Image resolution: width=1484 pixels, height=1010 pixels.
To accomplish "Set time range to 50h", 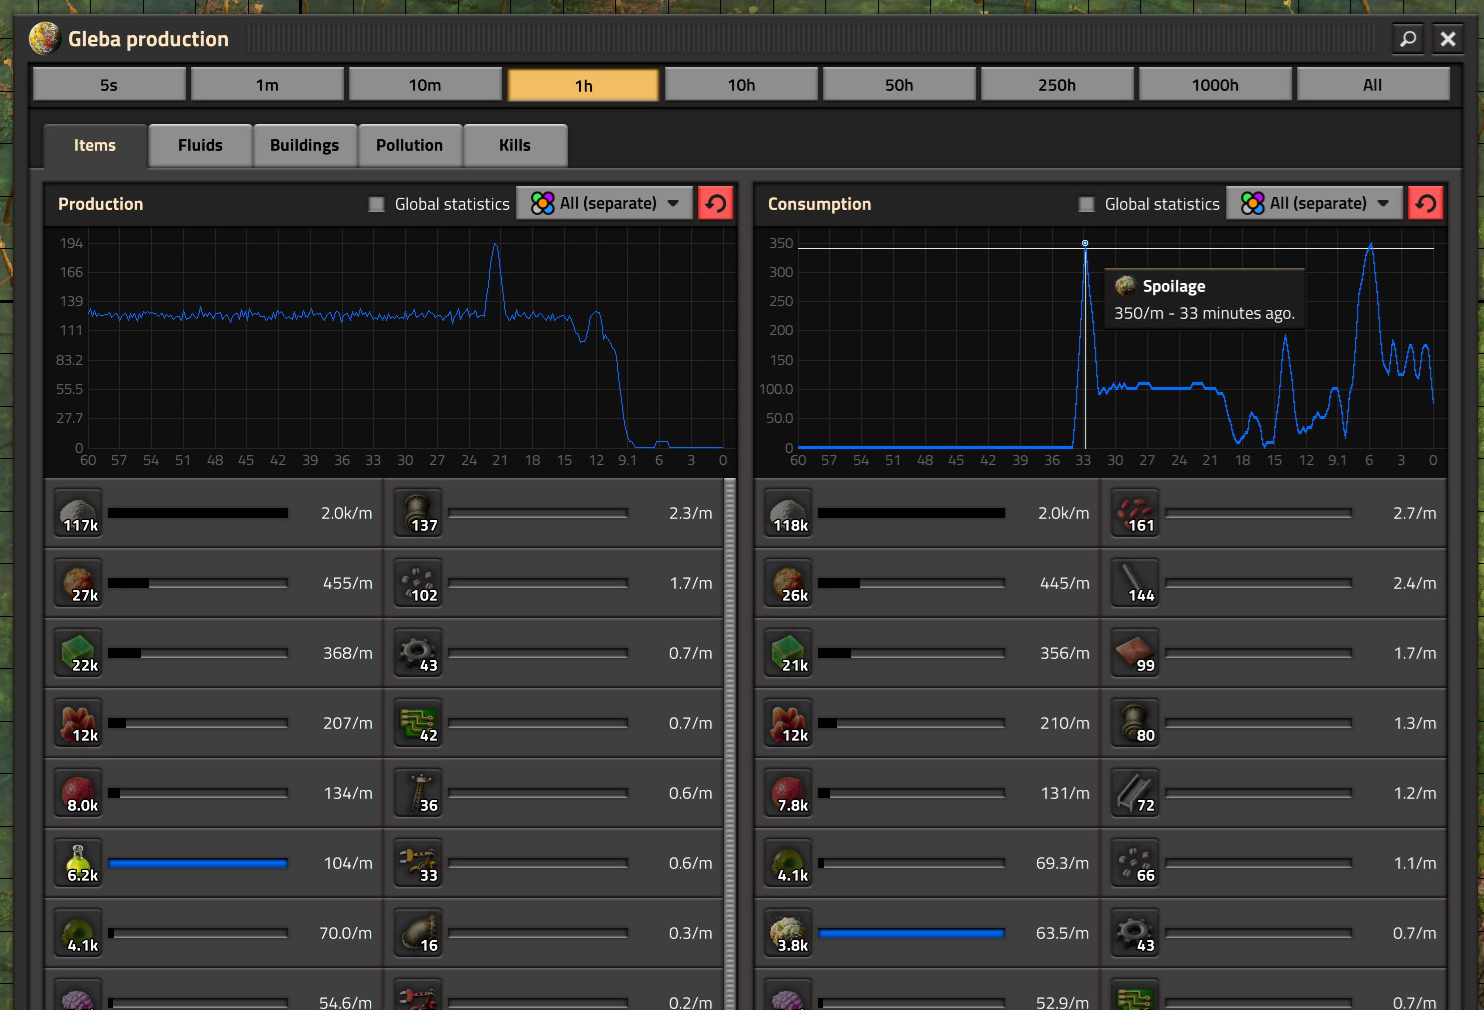I will tap(899, 85).
